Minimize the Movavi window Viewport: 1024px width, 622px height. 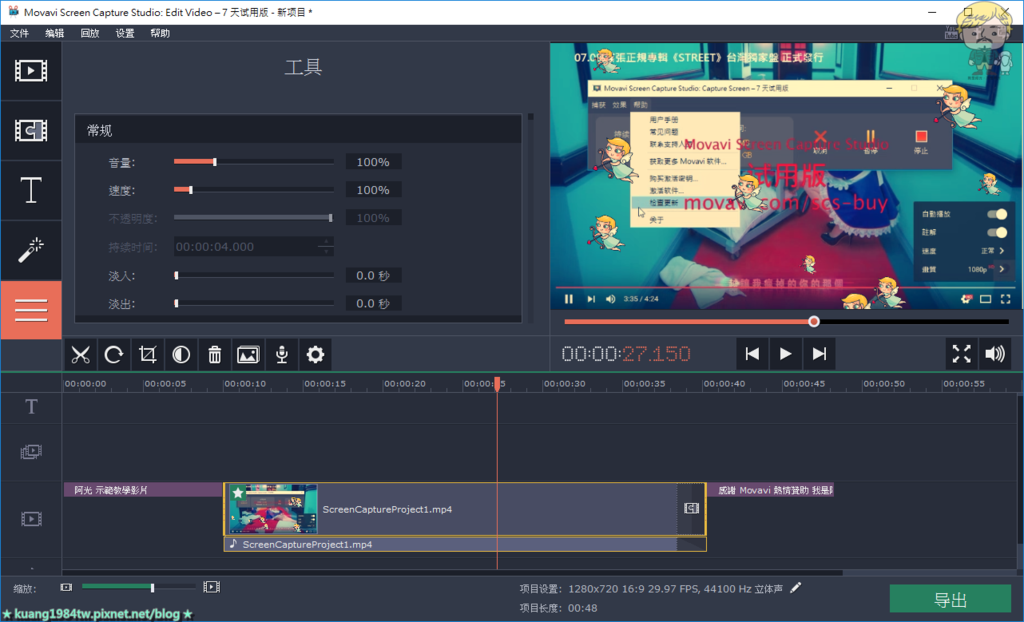pos(932,12)
